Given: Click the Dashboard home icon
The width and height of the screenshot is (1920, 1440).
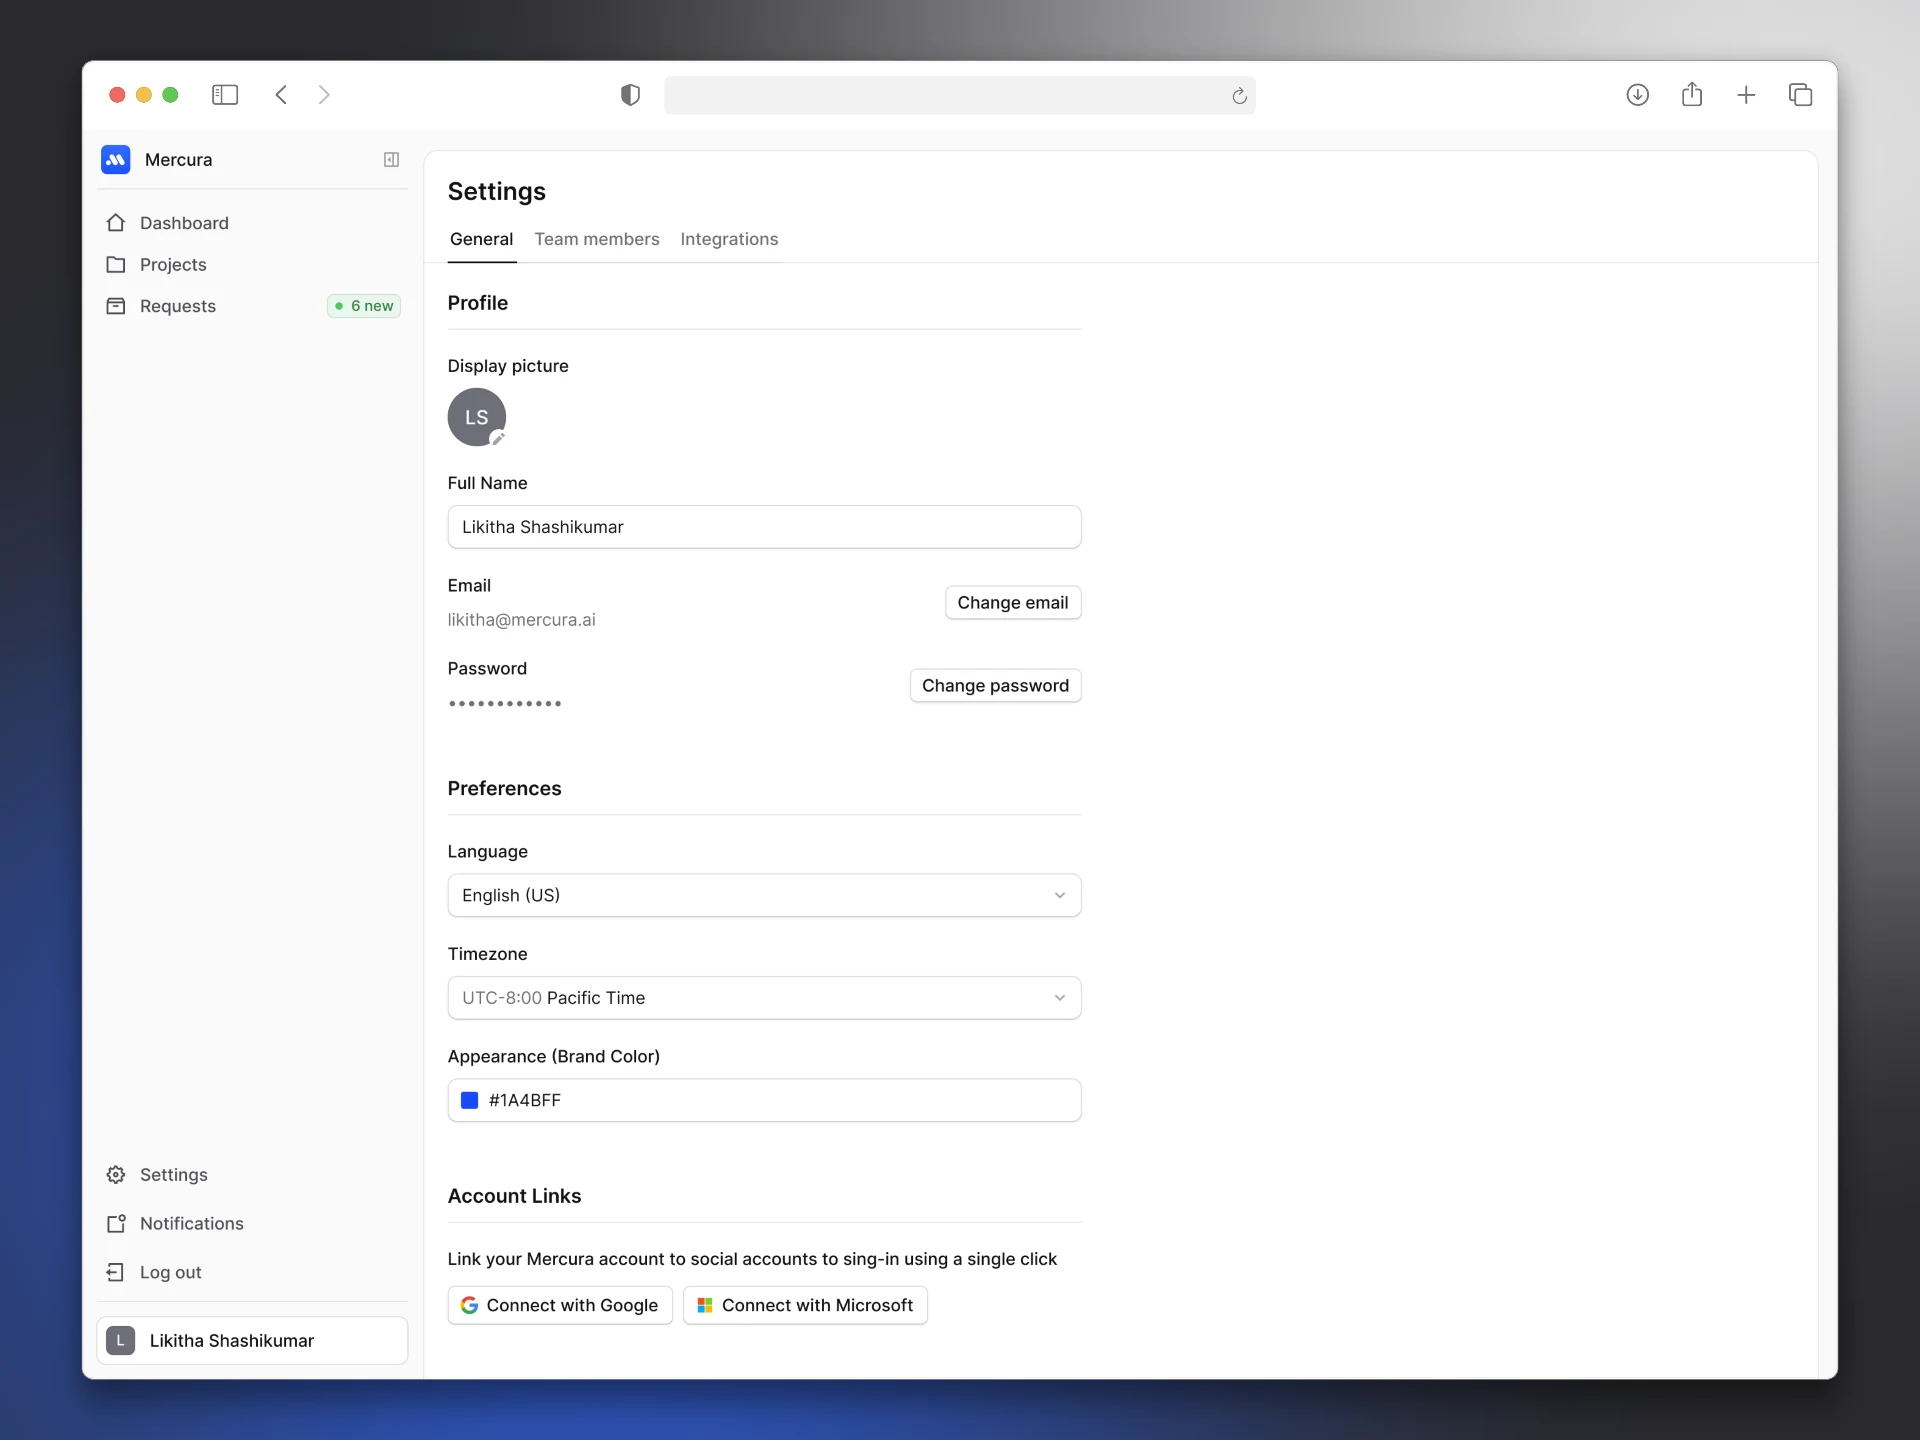Looking at the screenshot, I should [116, 223].
